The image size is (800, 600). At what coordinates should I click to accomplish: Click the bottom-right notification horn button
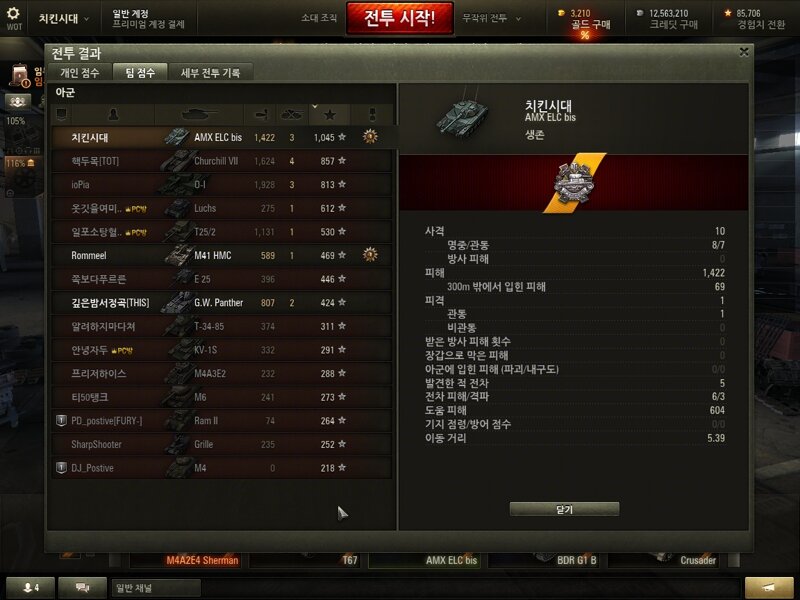(769, 588)
